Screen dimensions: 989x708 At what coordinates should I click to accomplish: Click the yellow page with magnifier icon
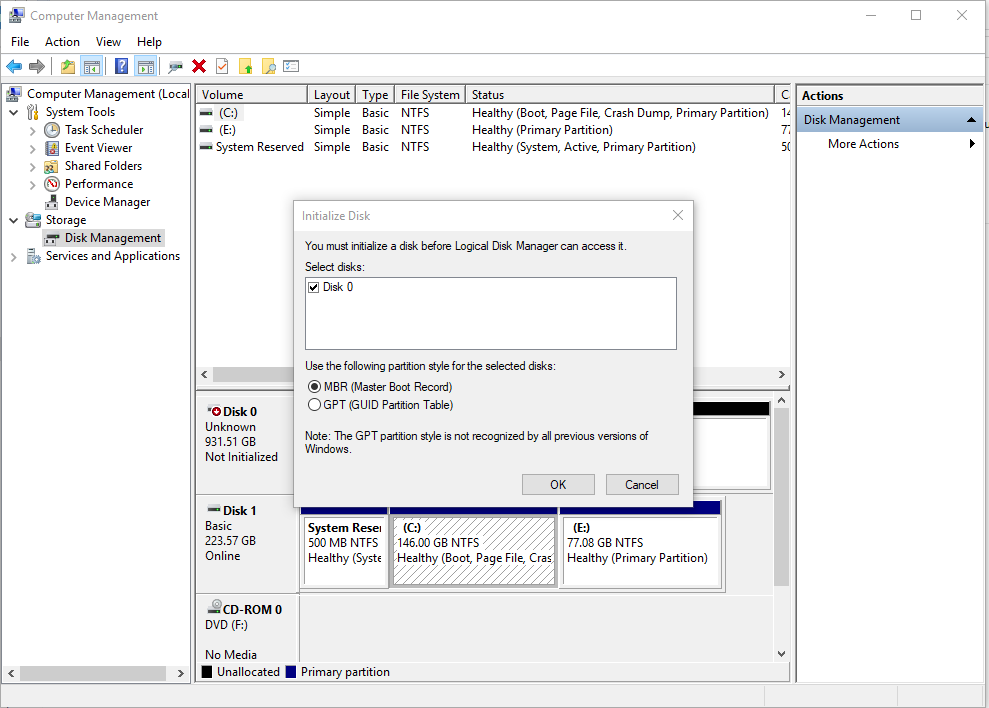(x=269, y=66)
